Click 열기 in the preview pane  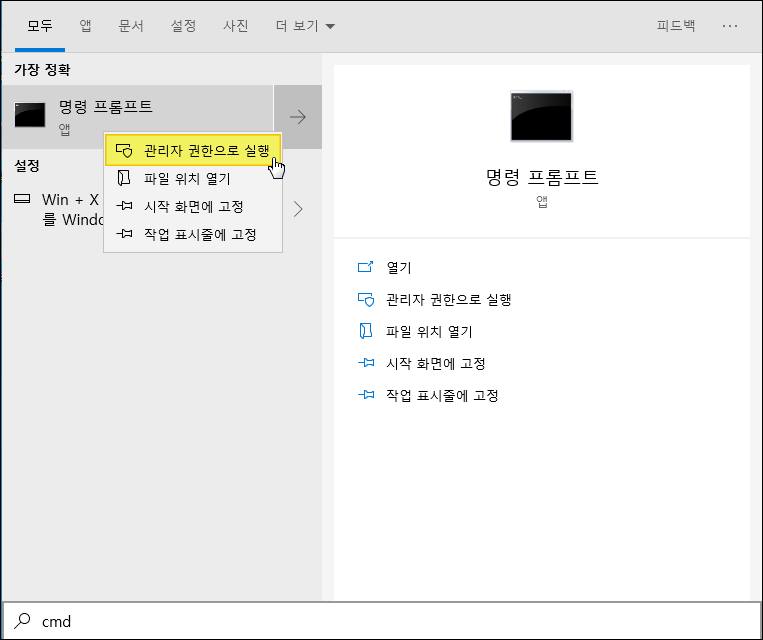pyautogui.click(x=399, y=268)
